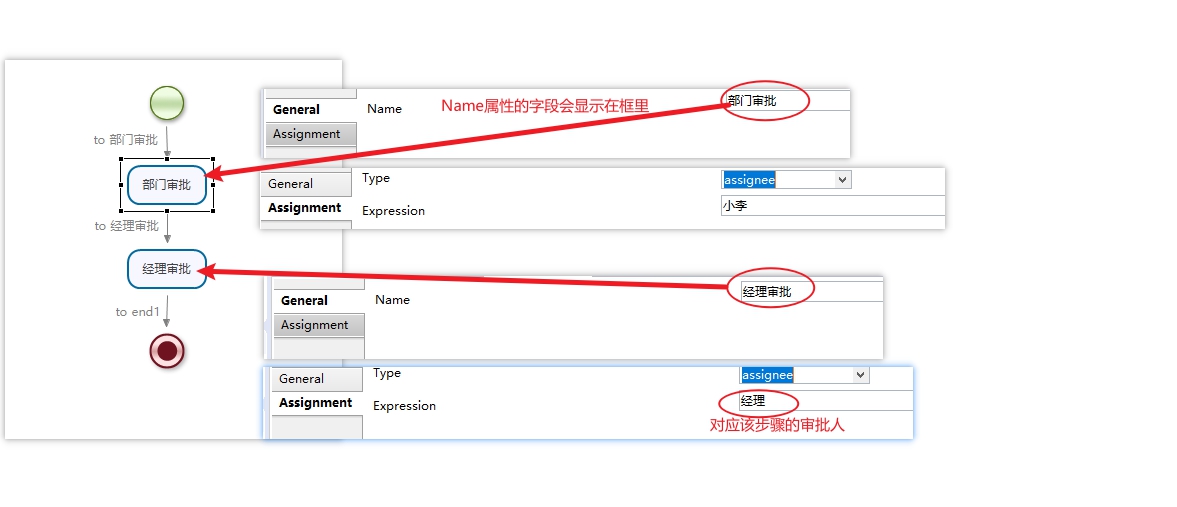Open General tab in the 经理 expression panel
This screenshot has width=1177, height=507.
tap(317, 379)
